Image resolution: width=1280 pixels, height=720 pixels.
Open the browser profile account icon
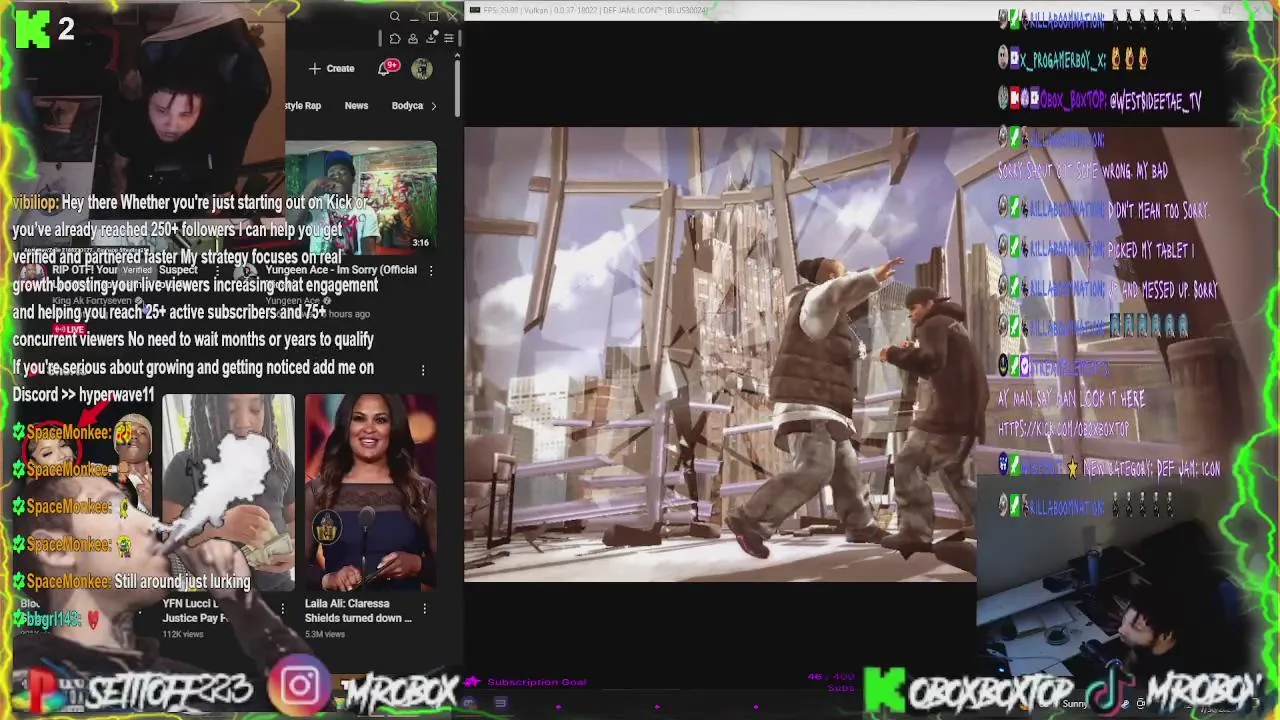point(413,39)
